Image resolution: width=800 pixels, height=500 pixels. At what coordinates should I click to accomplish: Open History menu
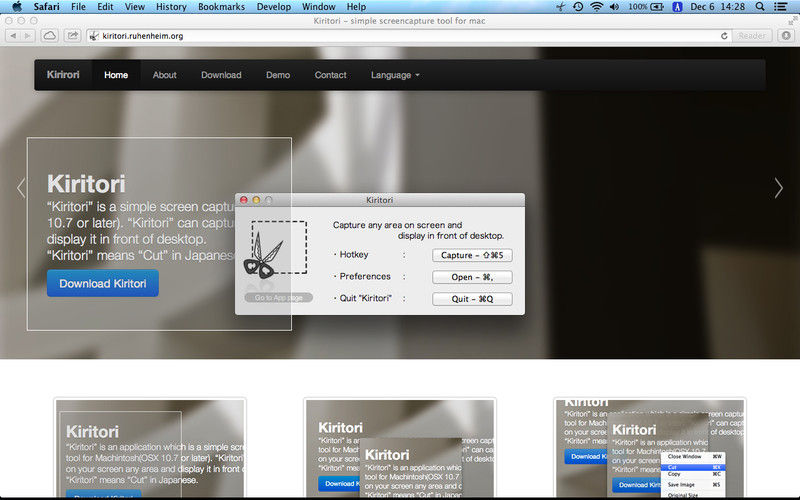pyautogui.click(x=171, y=7)
